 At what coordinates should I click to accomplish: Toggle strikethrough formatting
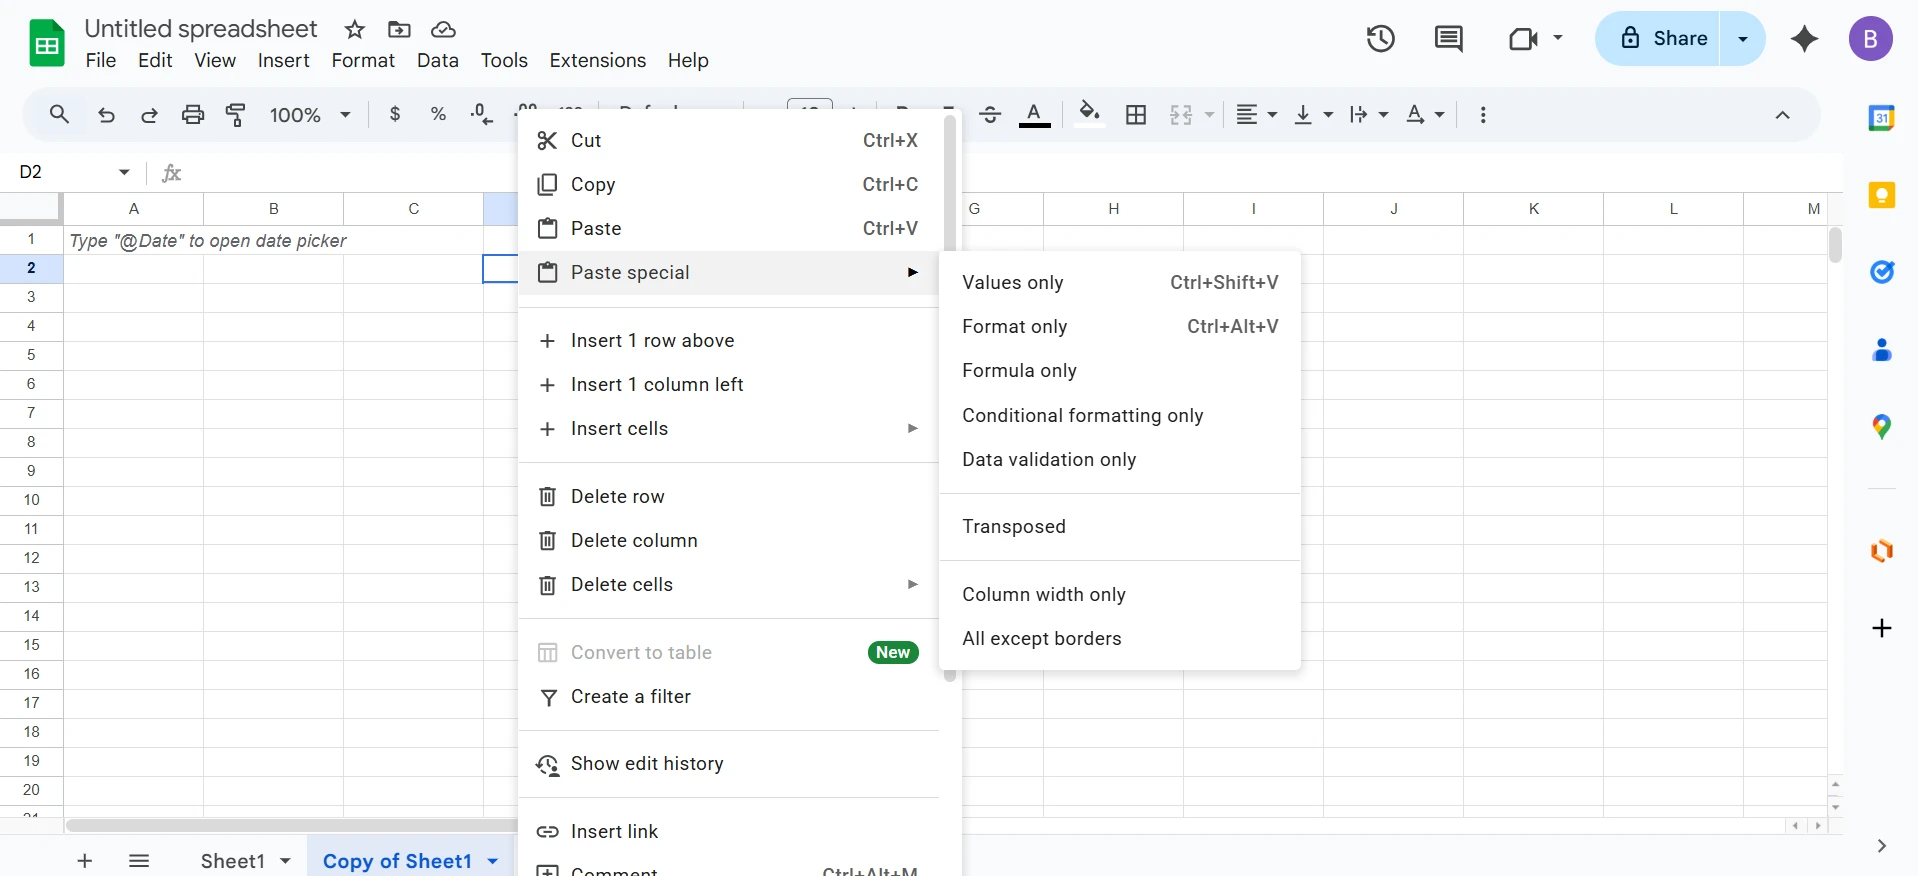[x=990, y=115]
